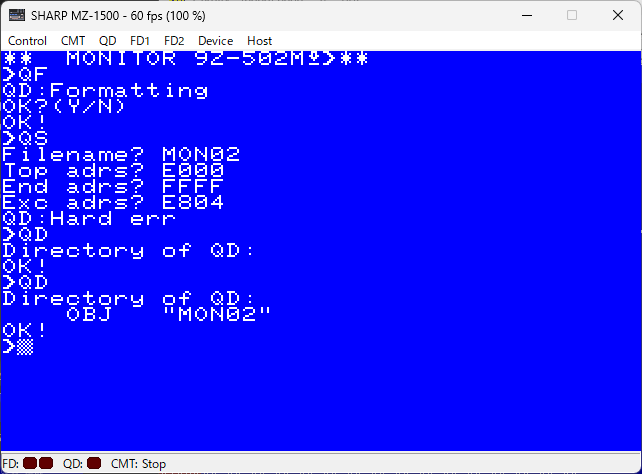Viewport: 642px width, 474px height.
Task: Click the 'Top adrs? E000' line
Action: (113, 170)
